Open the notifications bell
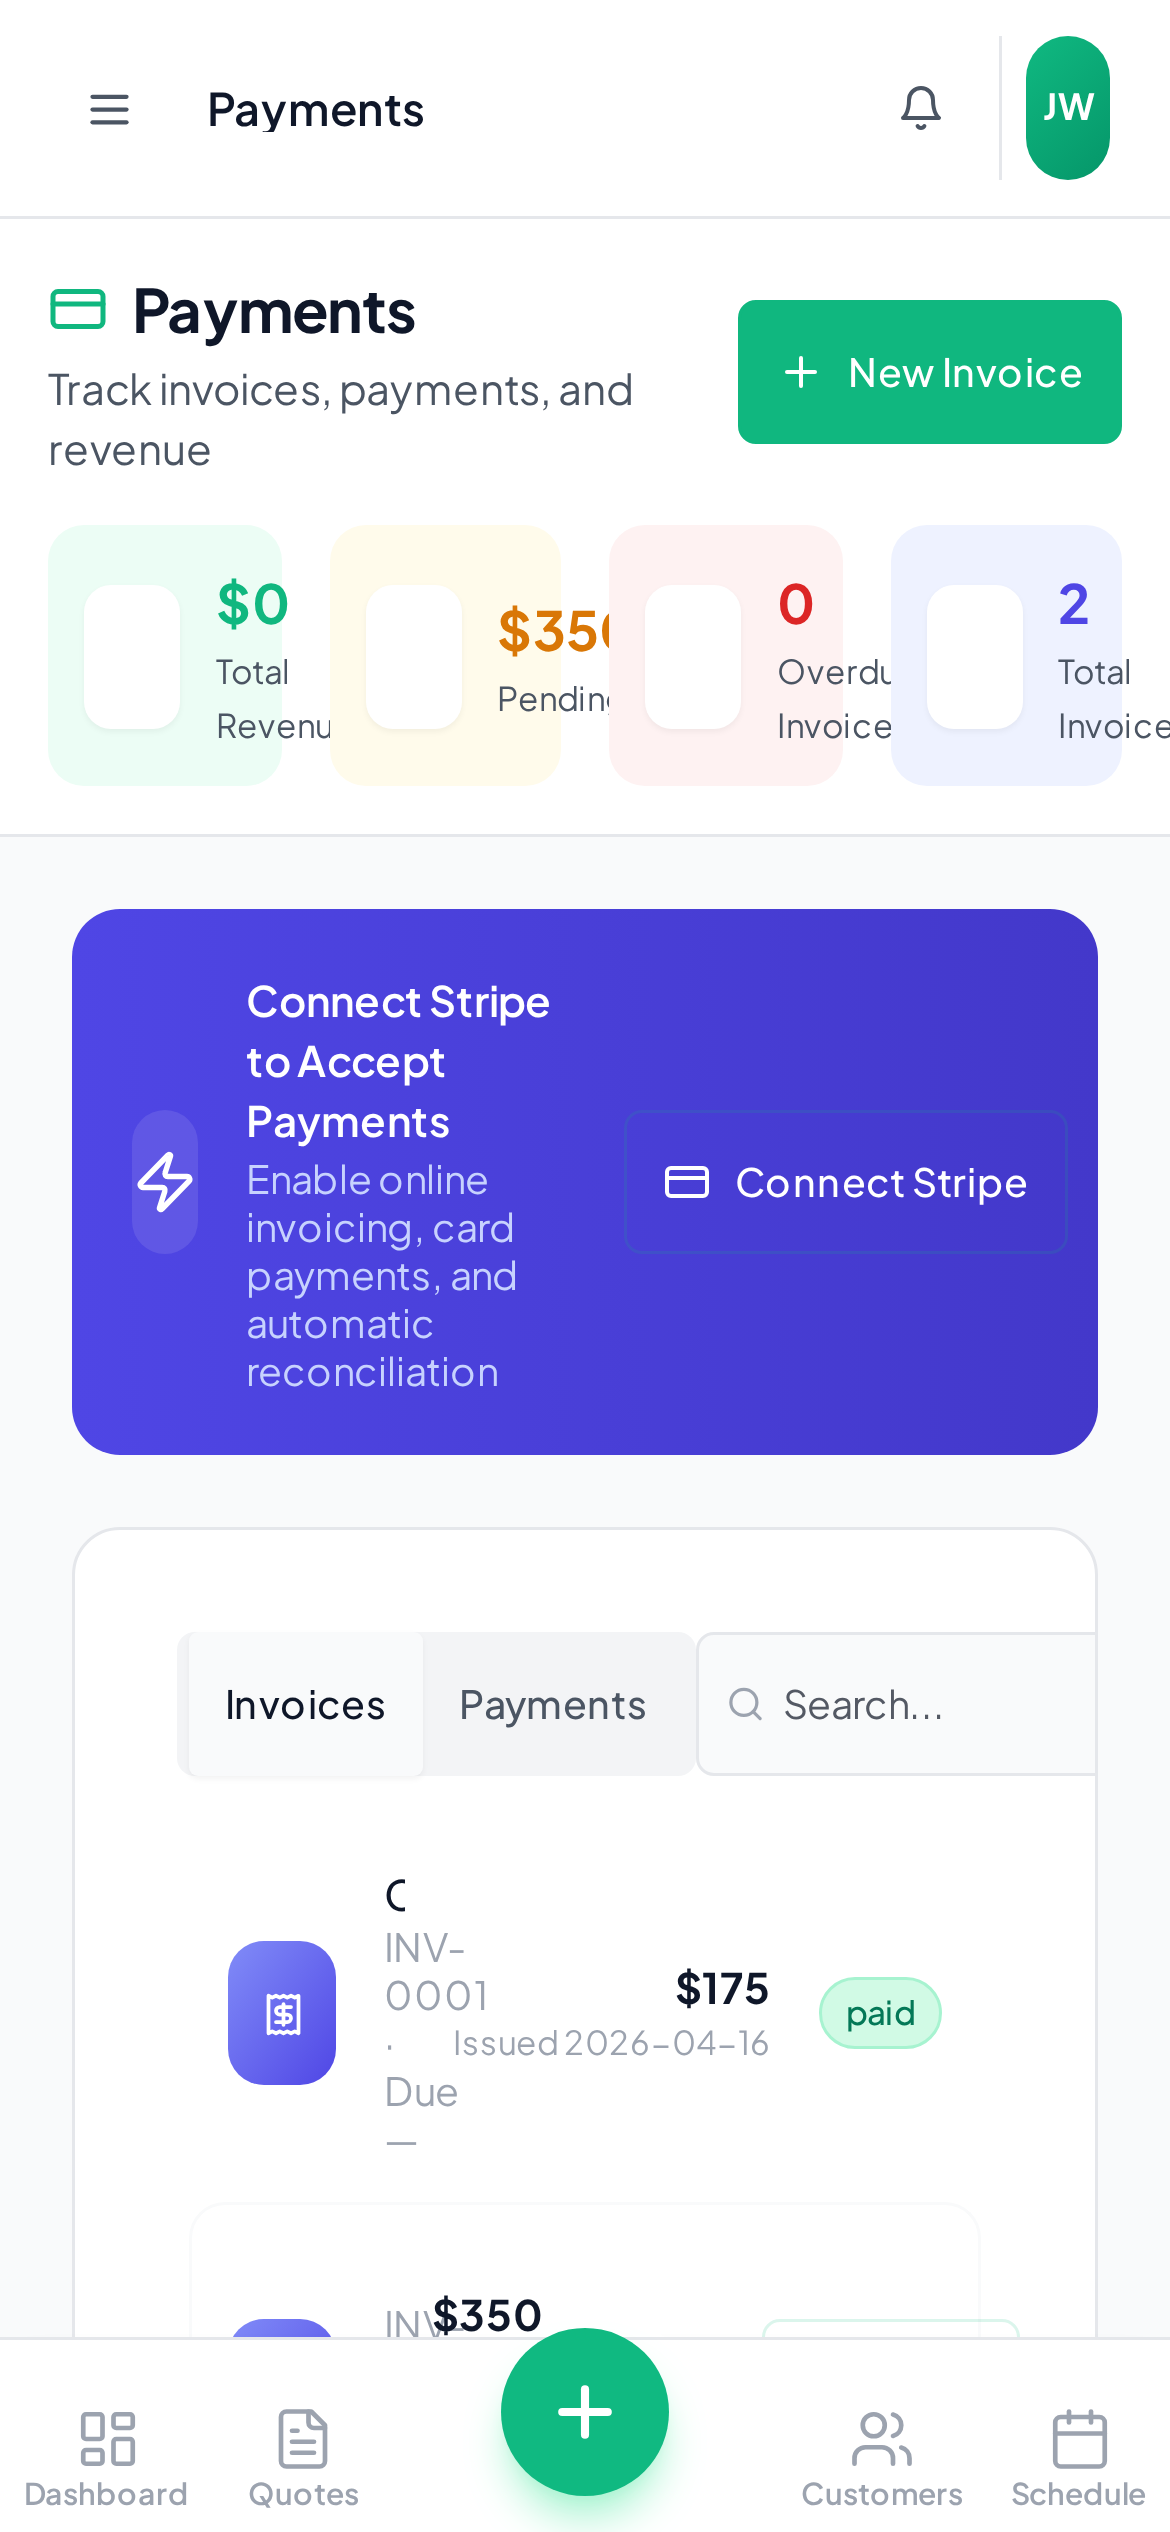 [920, 108]
